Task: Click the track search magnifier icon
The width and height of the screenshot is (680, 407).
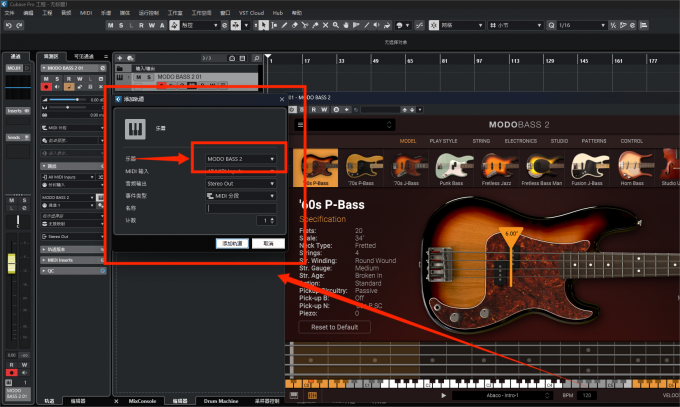Action: click(x=256, y=58)
